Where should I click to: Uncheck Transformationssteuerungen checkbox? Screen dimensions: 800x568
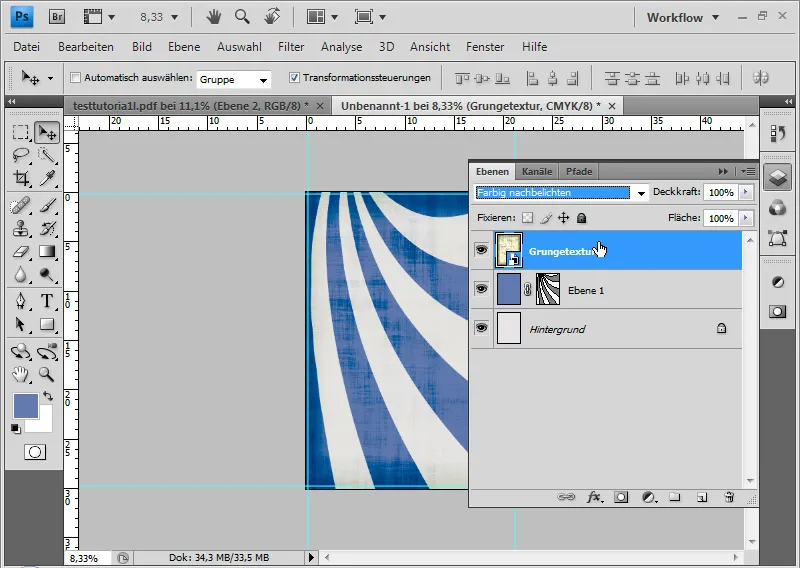(x=294, y=78)
